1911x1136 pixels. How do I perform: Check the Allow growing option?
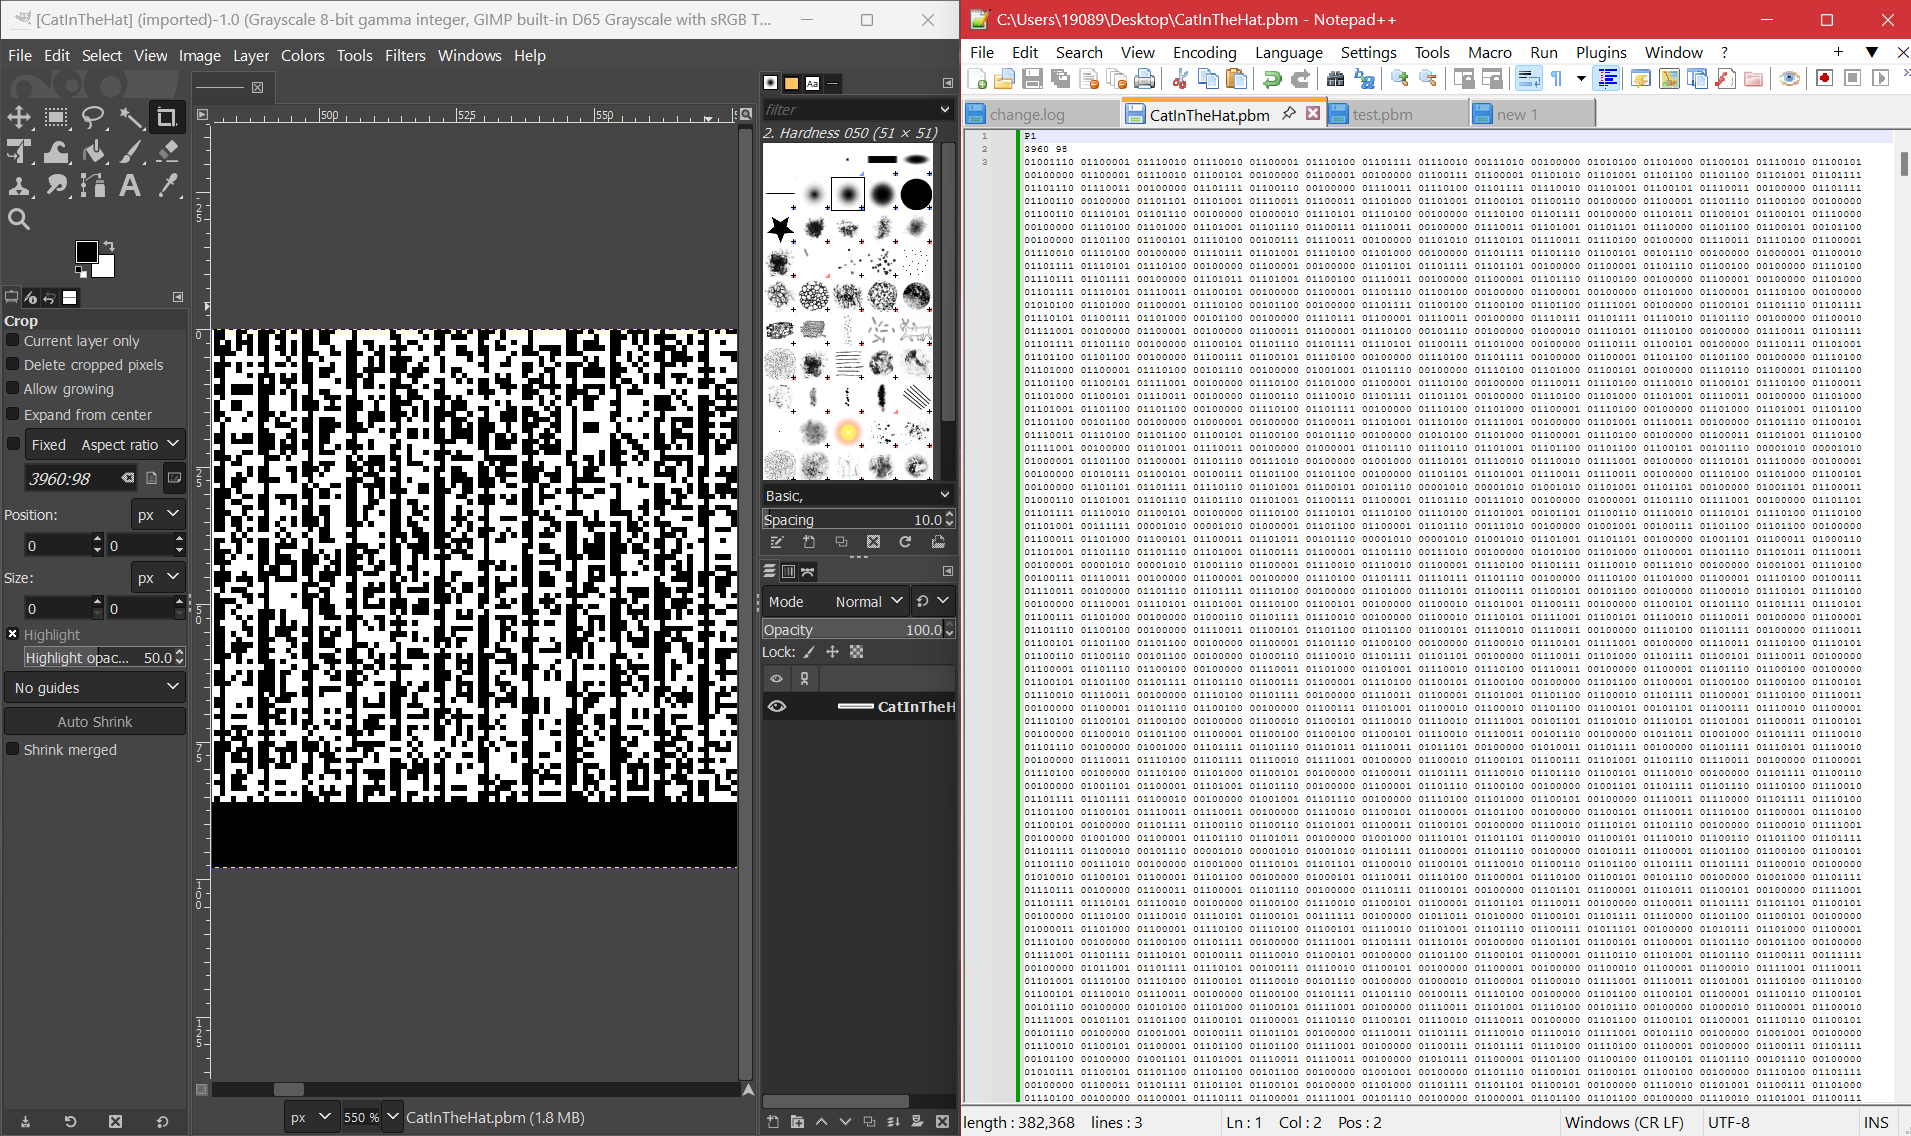point(14,389)
